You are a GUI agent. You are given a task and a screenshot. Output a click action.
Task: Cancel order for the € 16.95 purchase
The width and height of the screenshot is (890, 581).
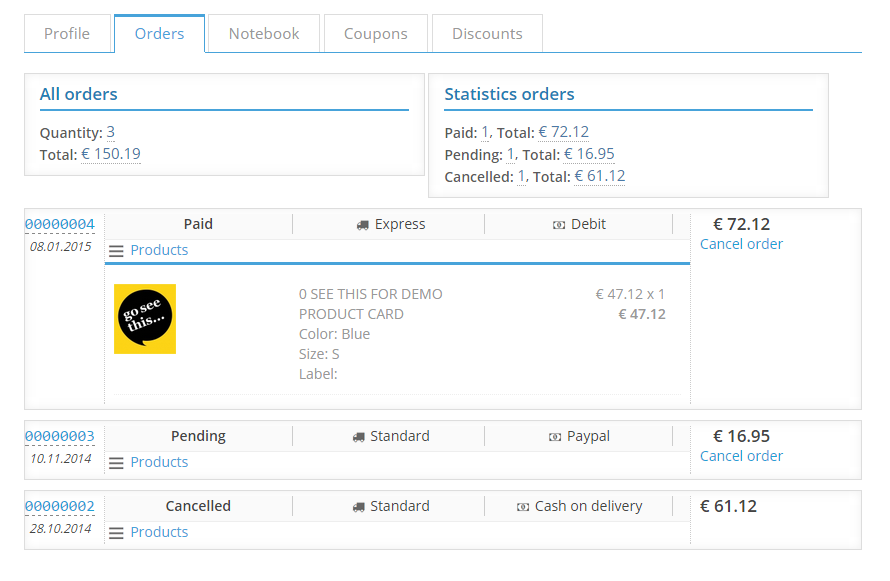point(741,456)
